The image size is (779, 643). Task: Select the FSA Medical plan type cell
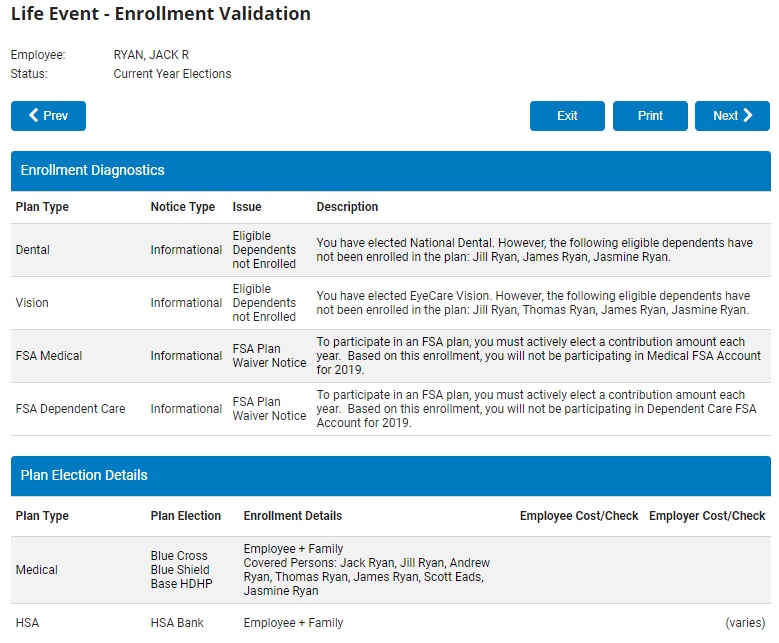pos(49,356)
